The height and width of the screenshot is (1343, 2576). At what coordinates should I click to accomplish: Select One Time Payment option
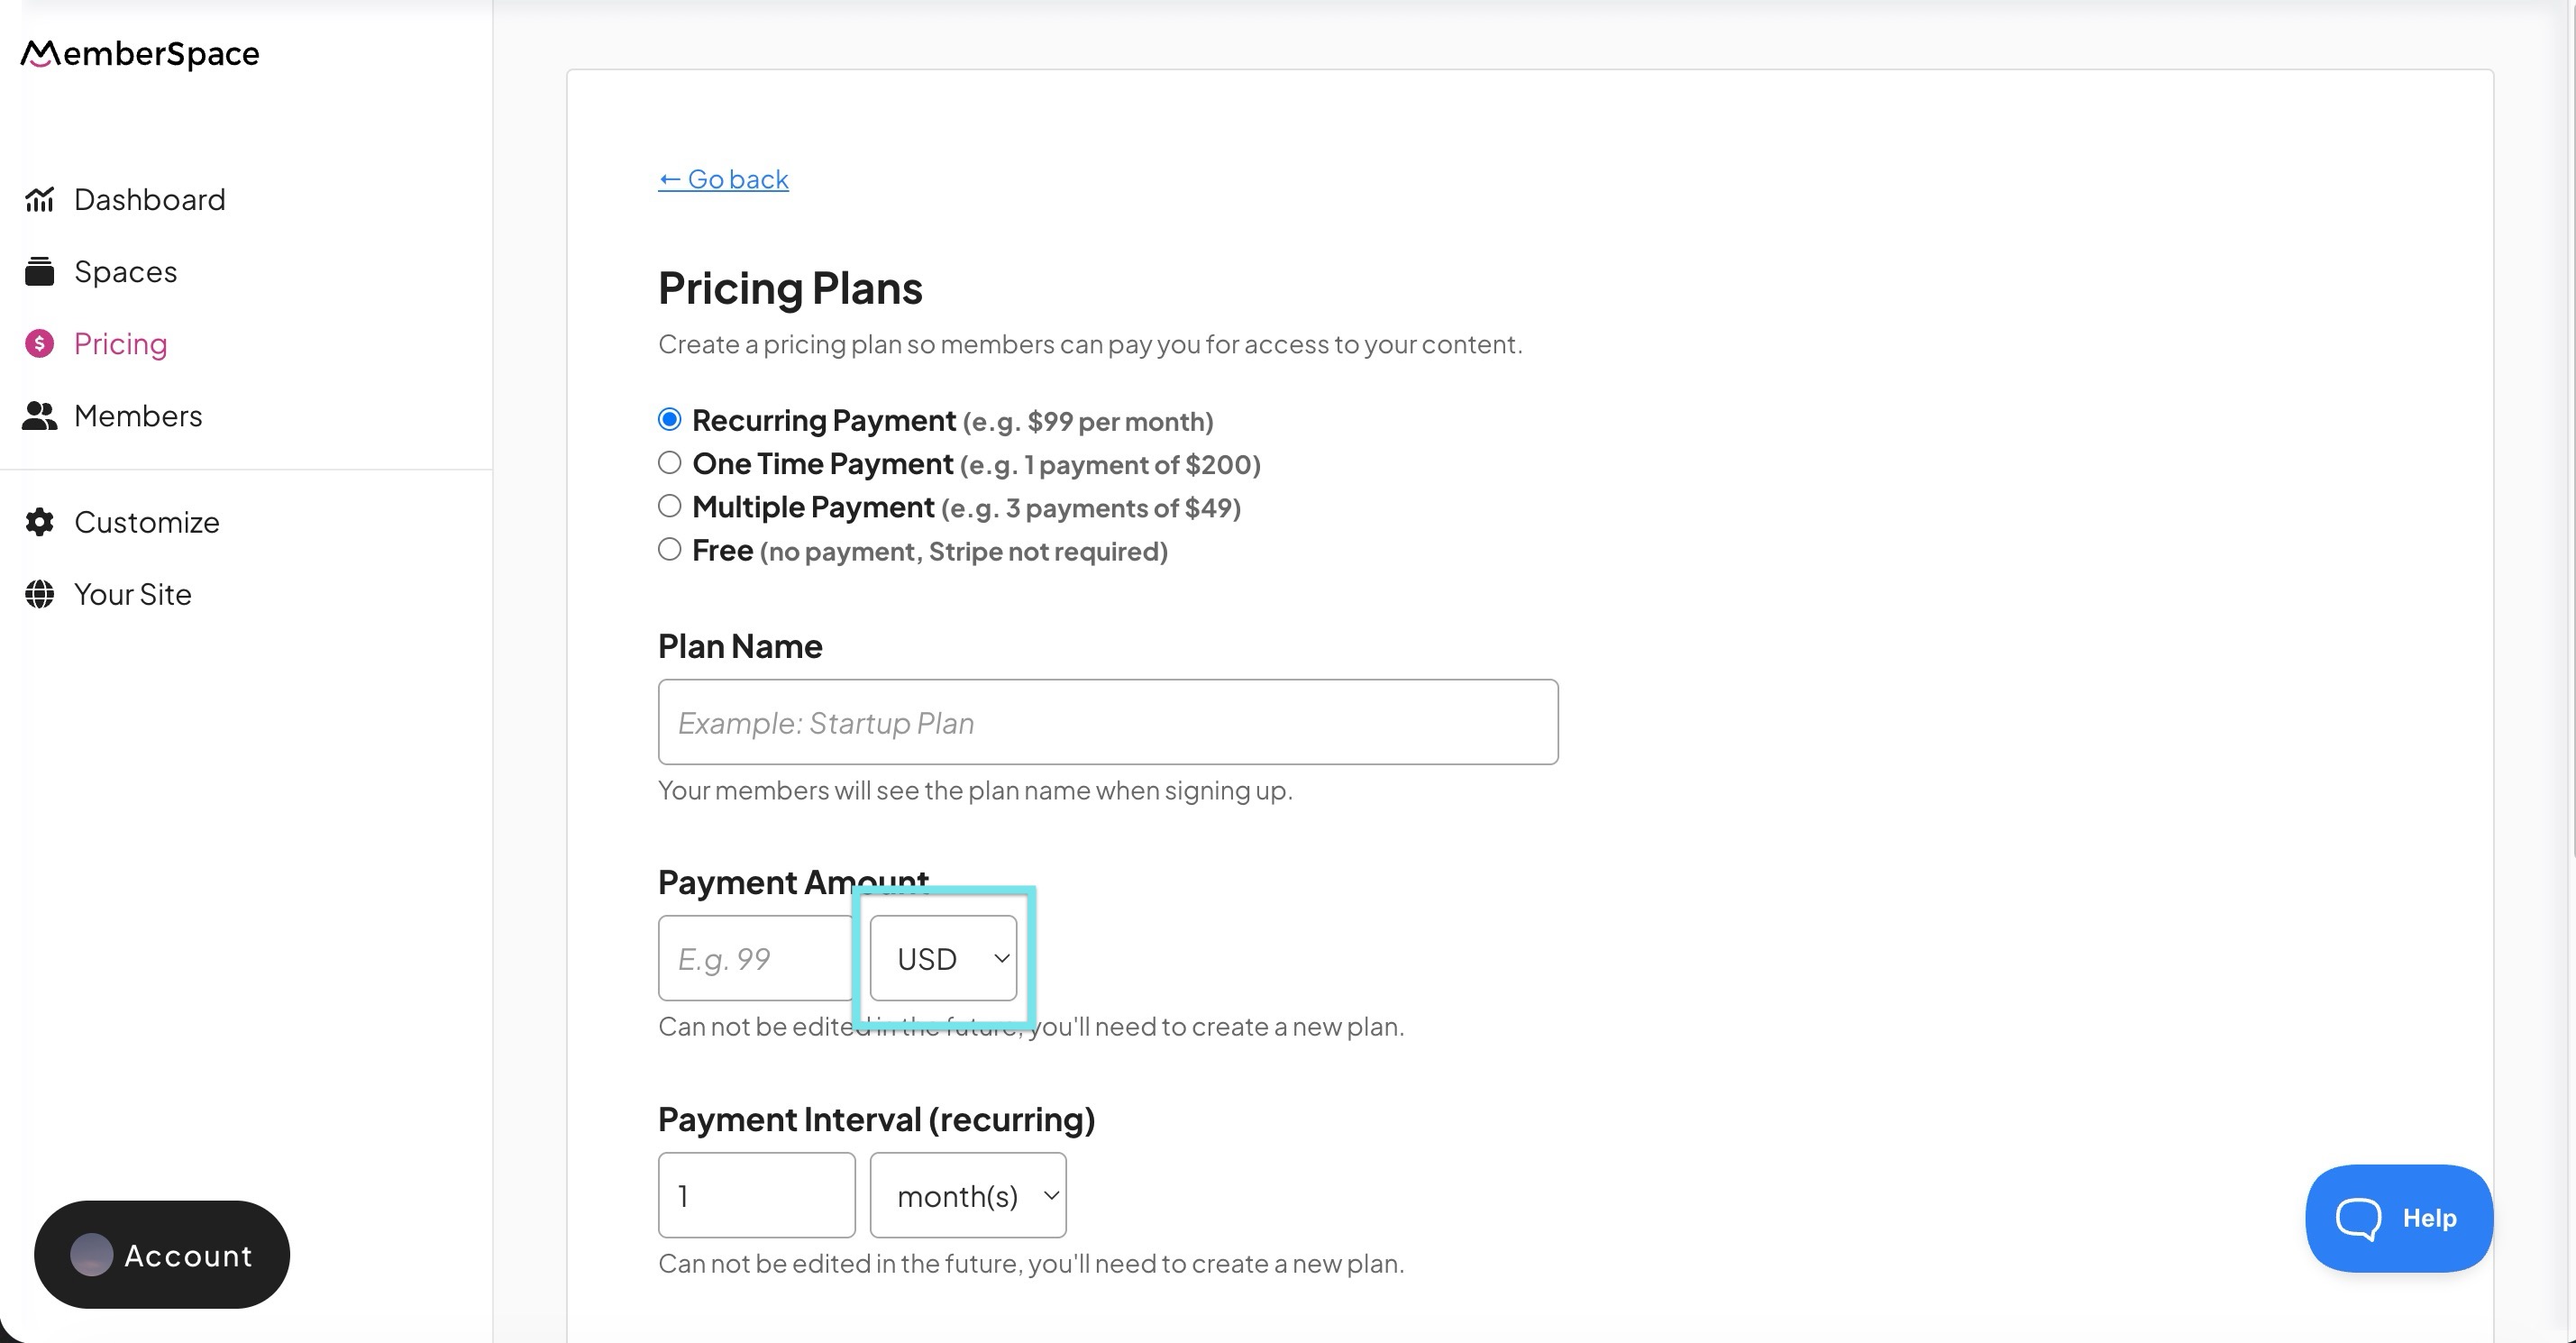coord(670,463)
